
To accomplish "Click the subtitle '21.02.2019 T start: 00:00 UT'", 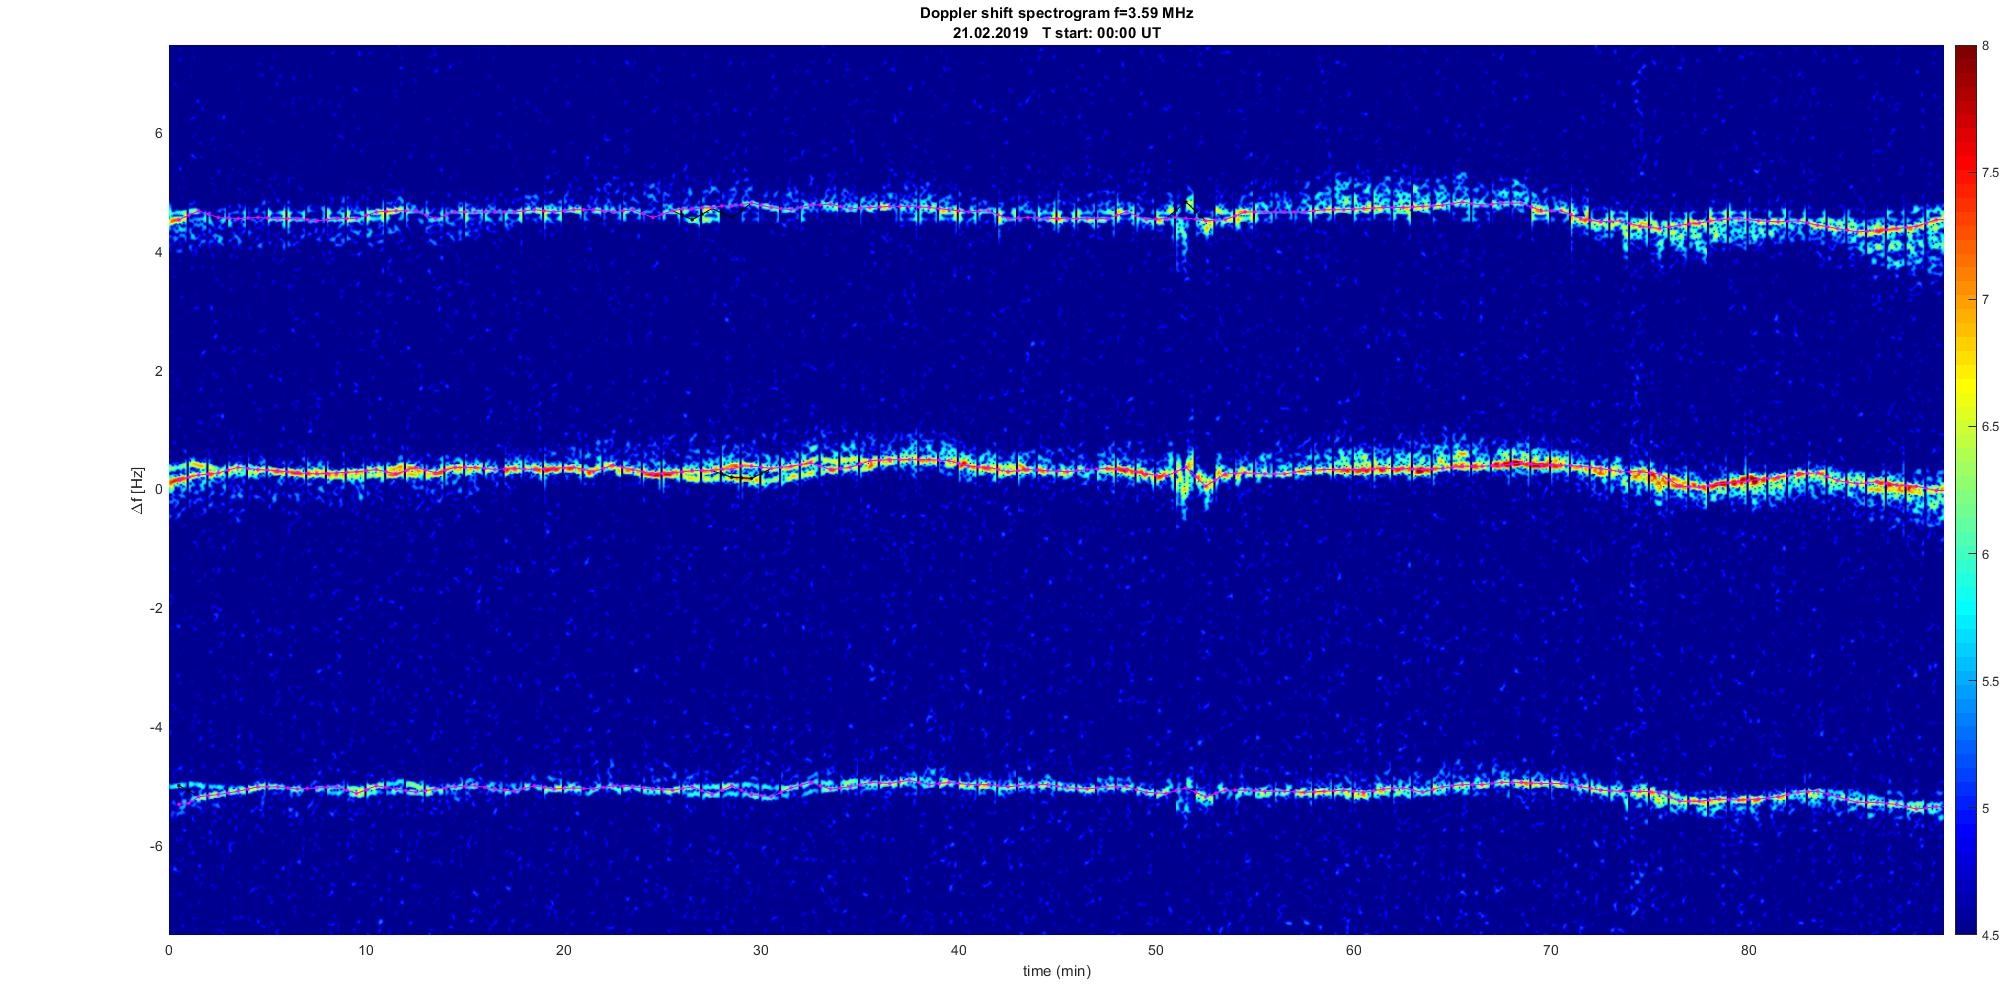I will tap(1056, 33).
